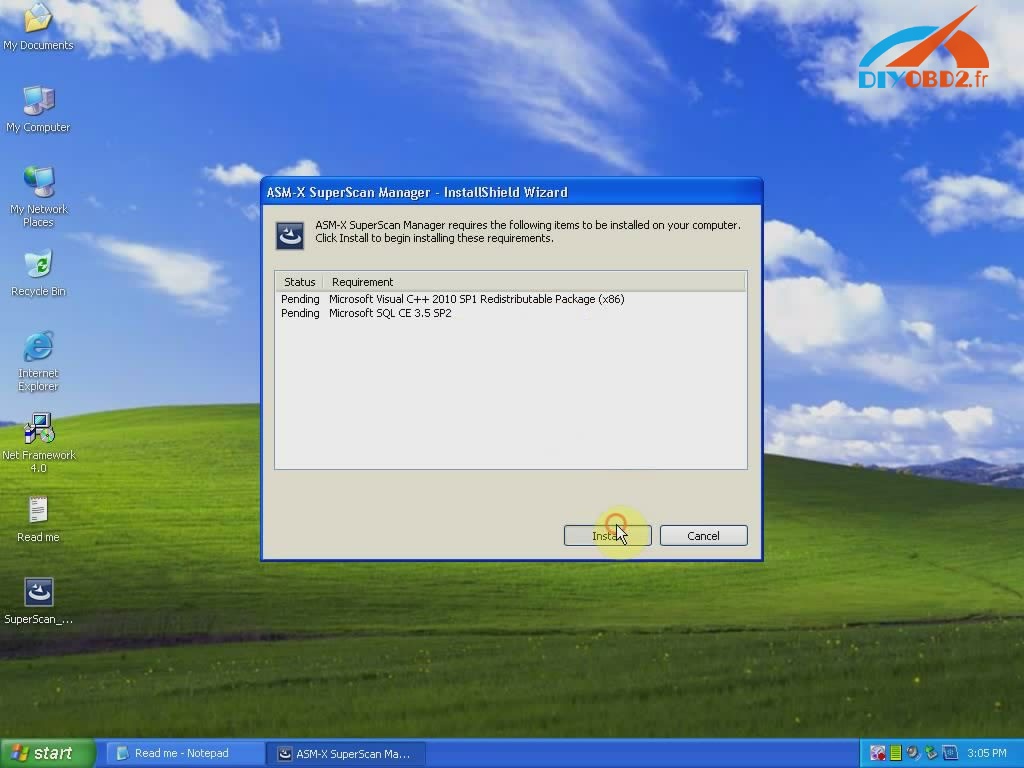Open the antivirus icon in the system tray

pos(877,753)
